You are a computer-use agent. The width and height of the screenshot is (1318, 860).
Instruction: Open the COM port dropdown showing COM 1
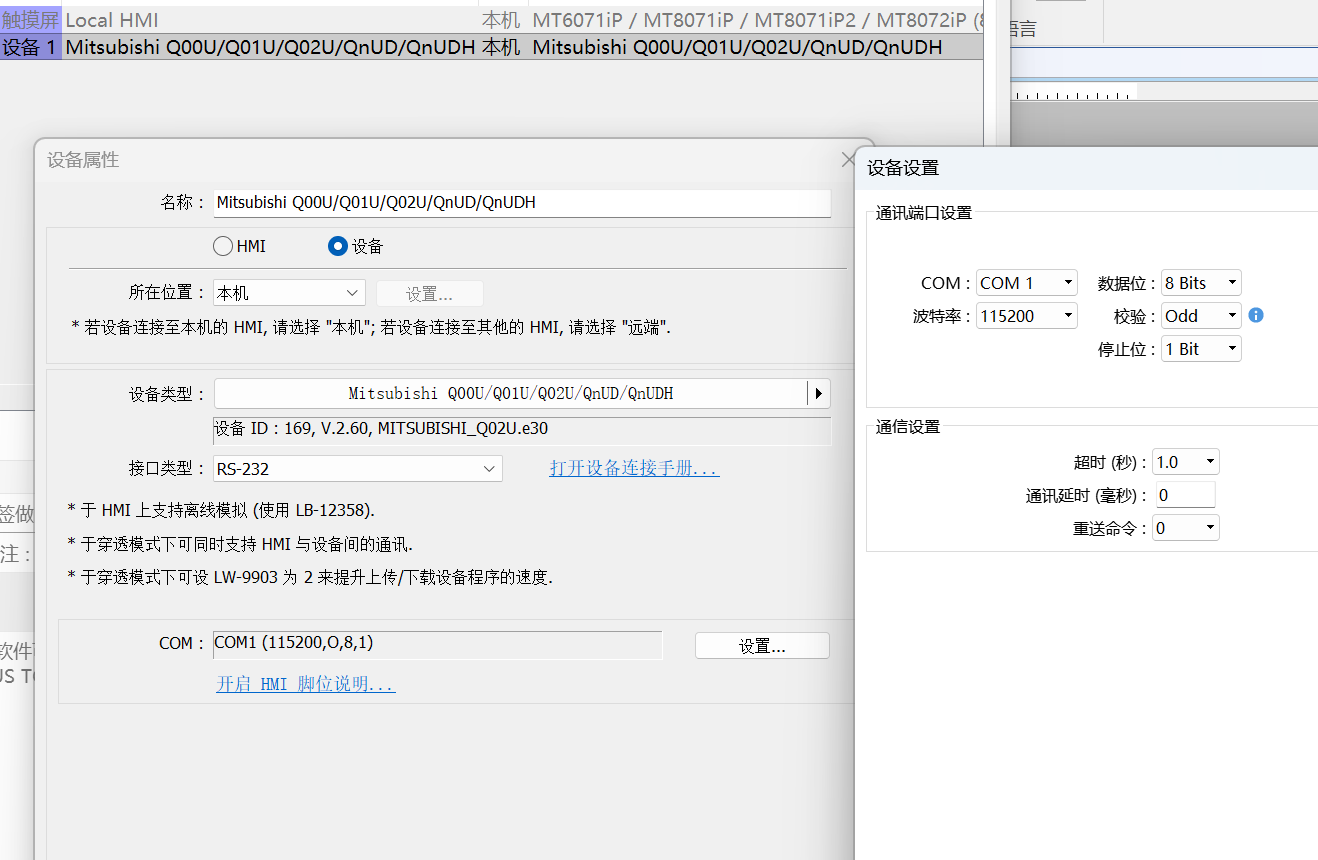tap(1027, 283)
